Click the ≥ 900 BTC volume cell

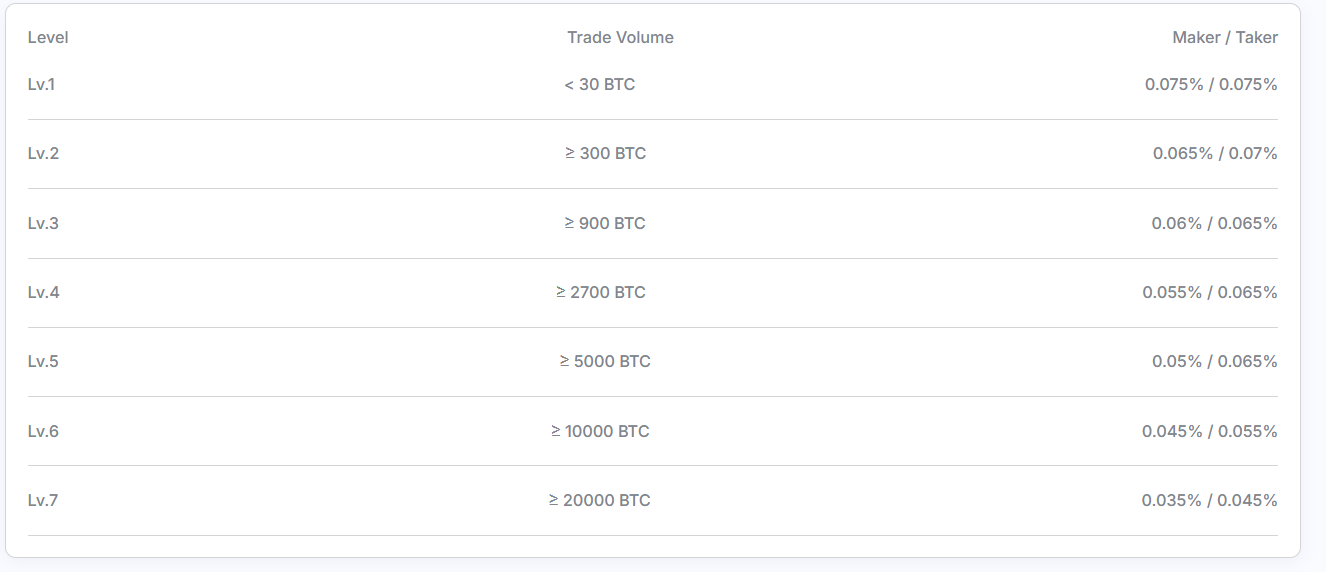(x=605, y=223)
